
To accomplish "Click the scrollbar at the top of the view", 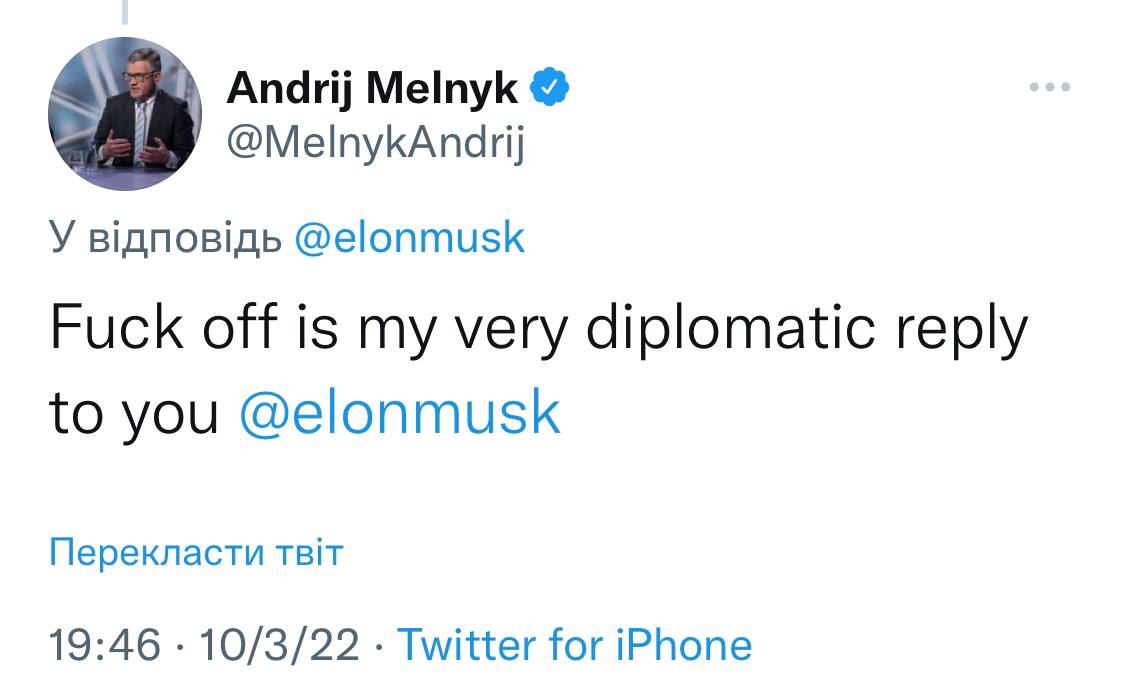I will click(124, 12).
